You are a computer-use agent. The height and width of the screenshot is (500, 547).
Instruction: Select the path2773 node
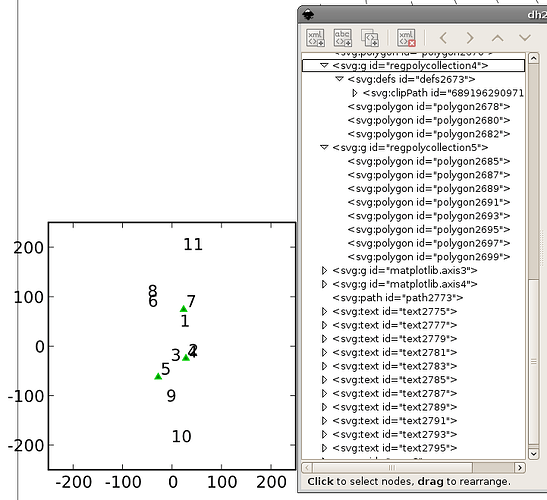pyautogui.click(x=398, y=298)
